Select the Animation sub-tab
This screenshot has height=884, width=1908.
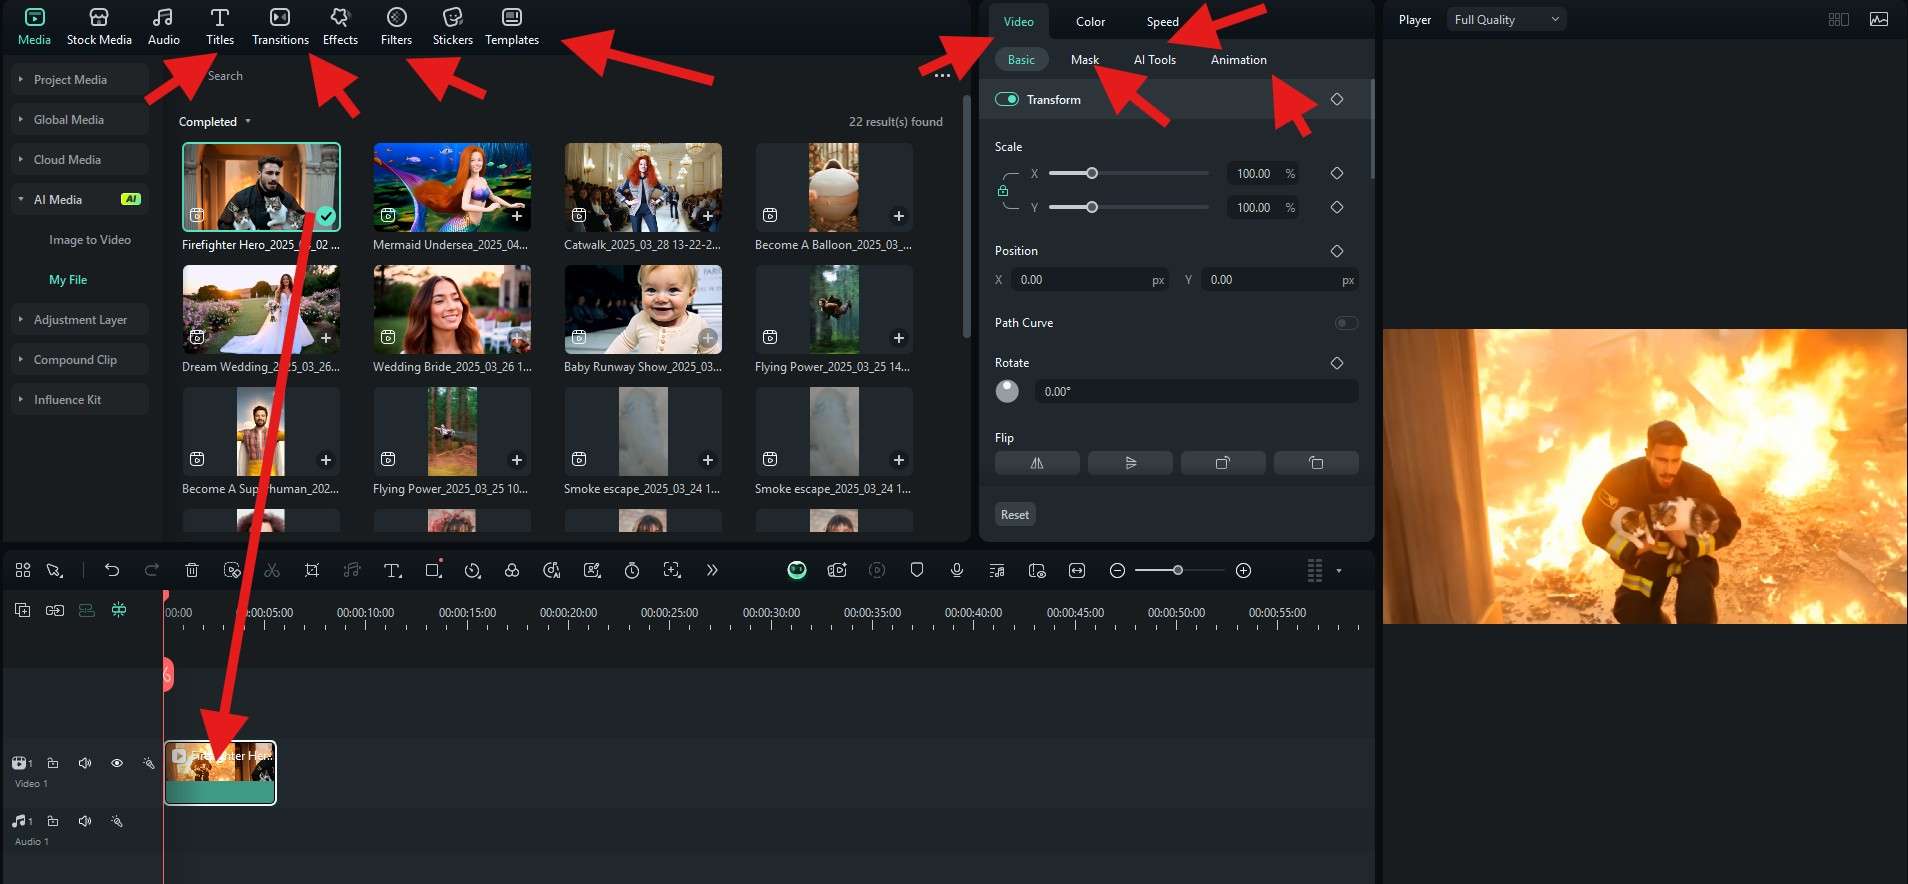pos(1238,59)
